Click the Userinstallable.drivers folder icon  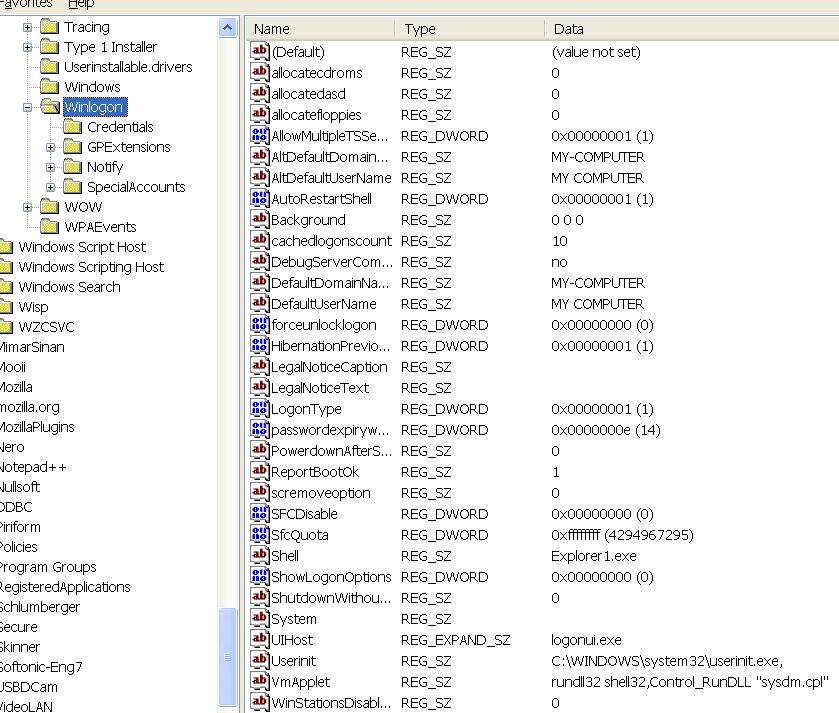(x=50, y=66)
